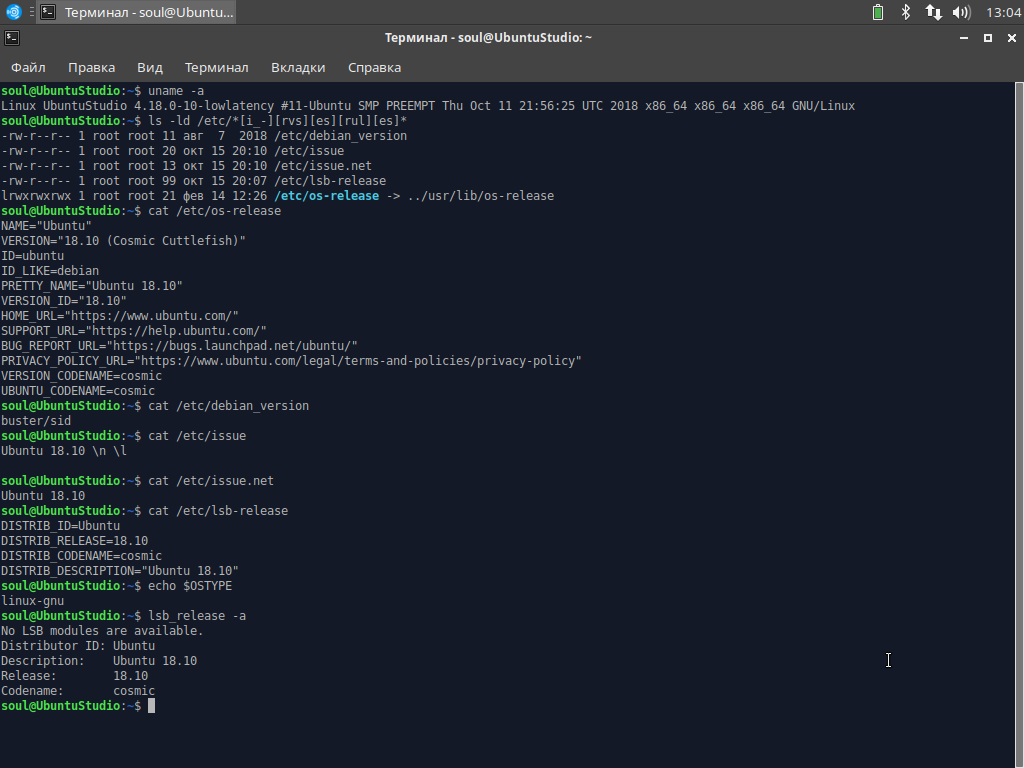Click the 'linux-gnu' output line

click(x=33, y=601)
